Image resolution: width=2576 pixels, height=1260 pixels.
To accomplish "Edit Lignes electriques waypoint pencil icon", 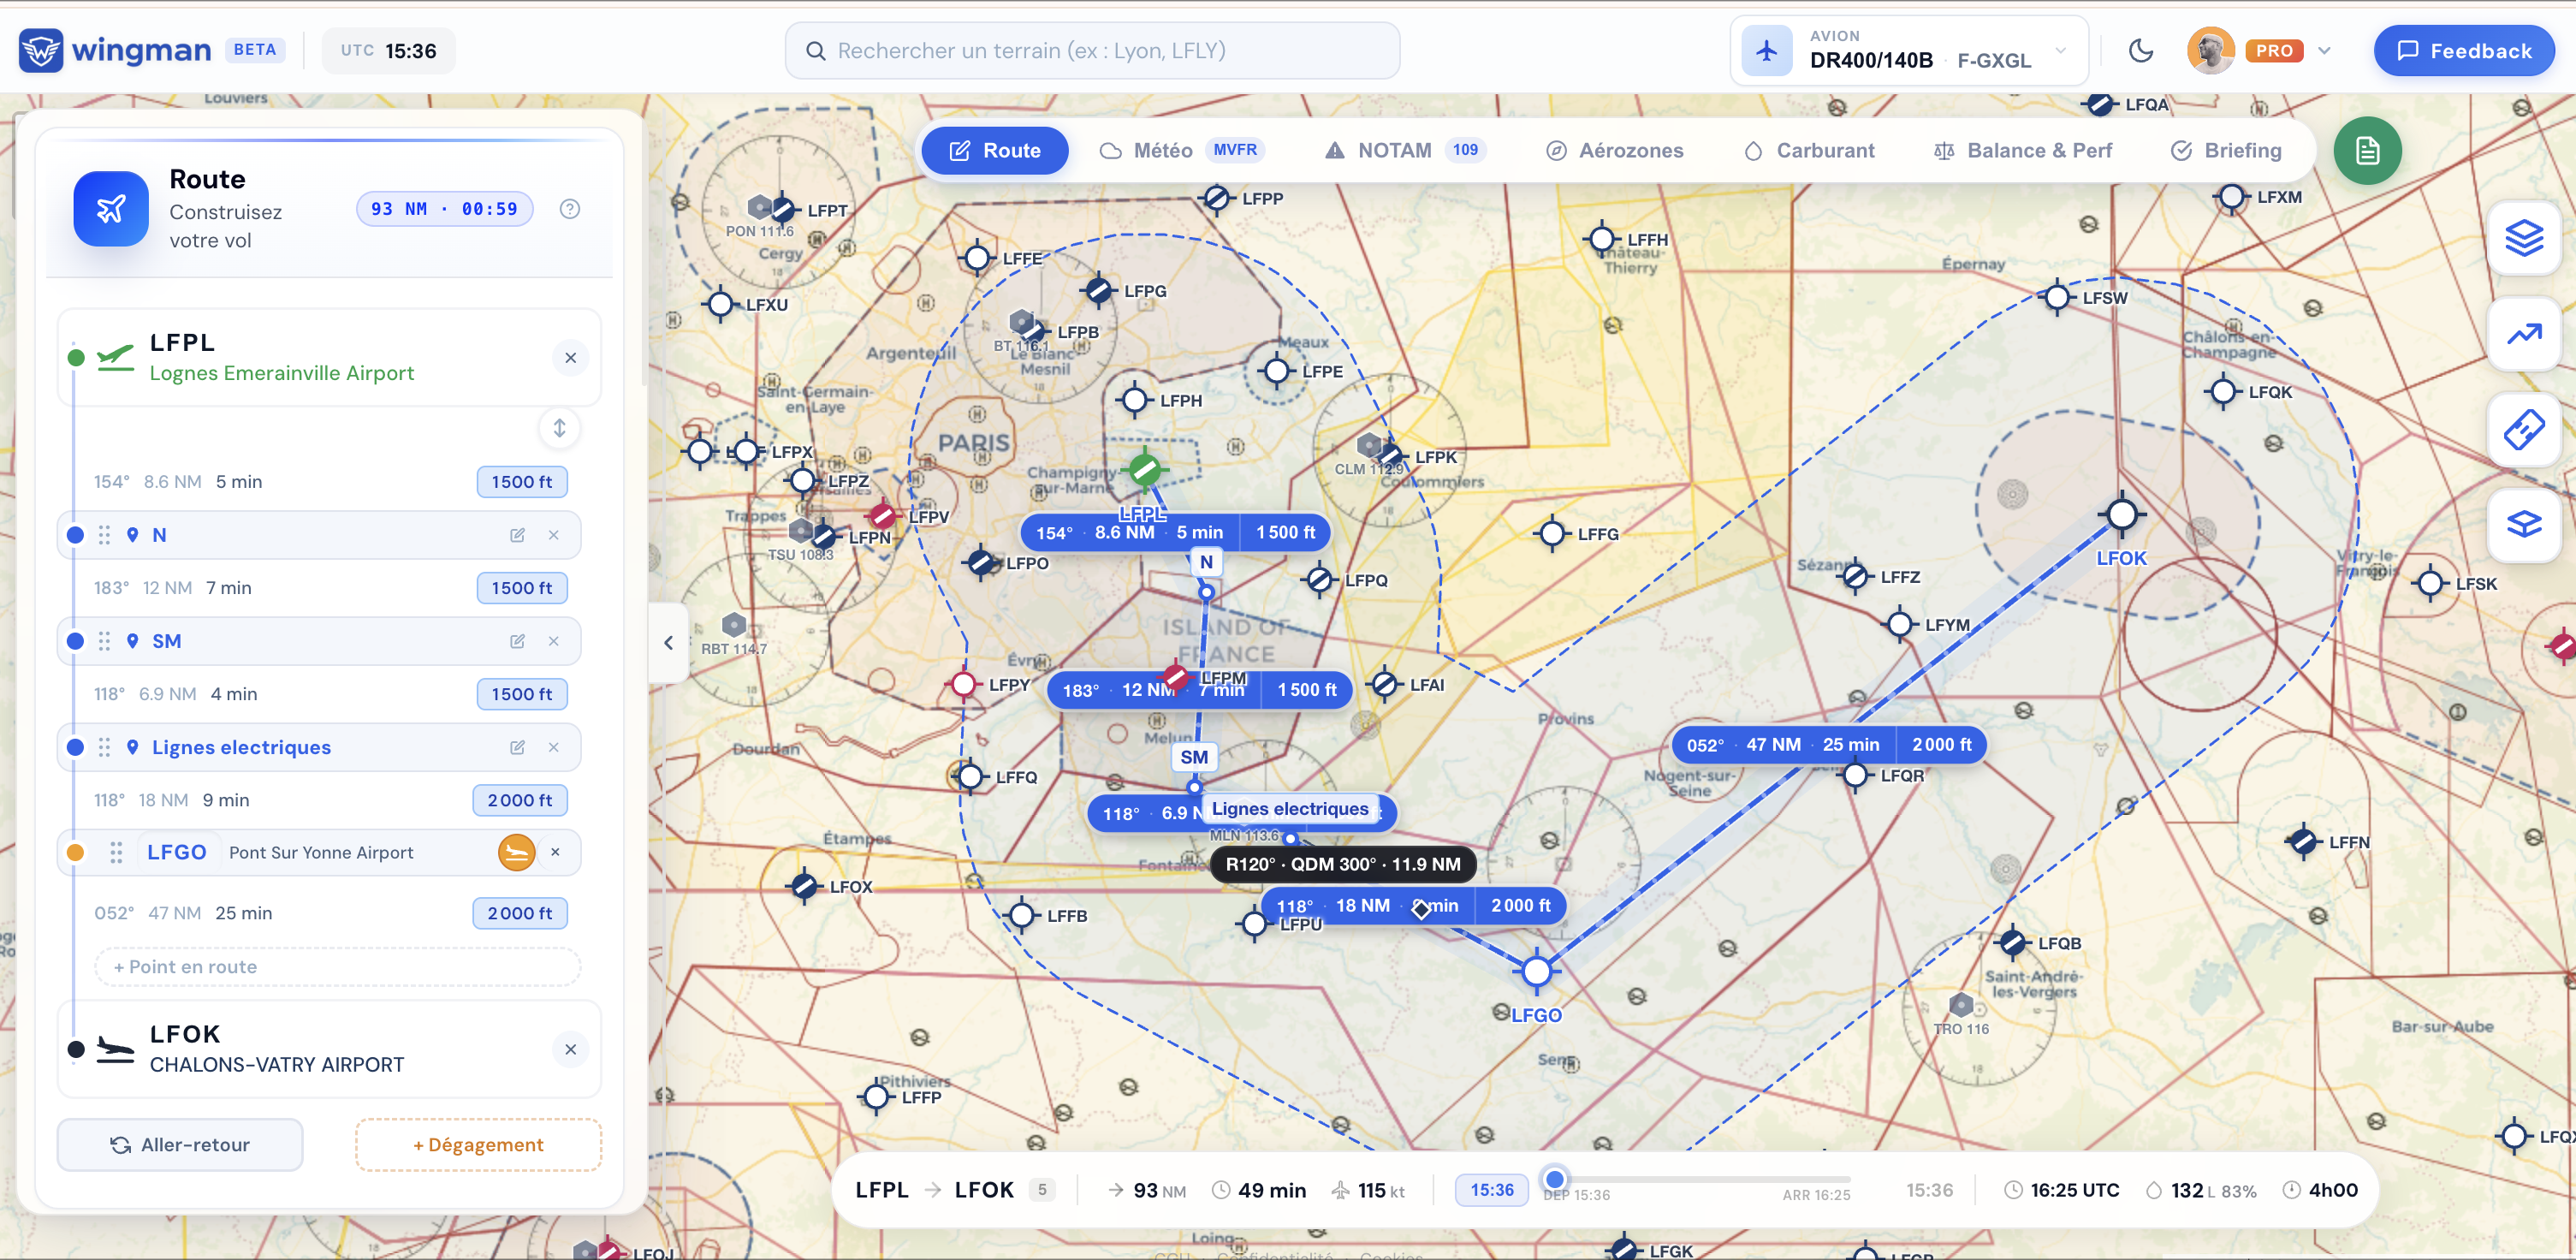I will point(517,747).
